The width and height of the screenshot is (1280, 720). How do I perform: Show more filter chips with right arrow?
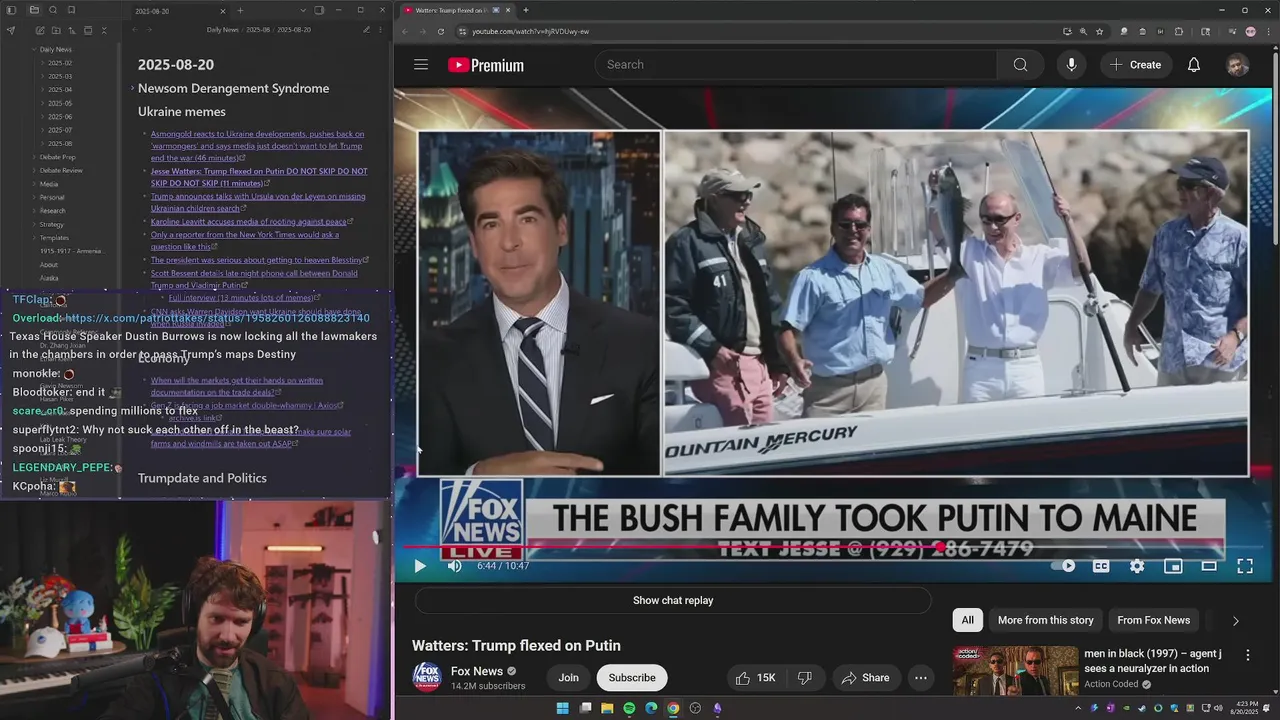coord(1235,621)
